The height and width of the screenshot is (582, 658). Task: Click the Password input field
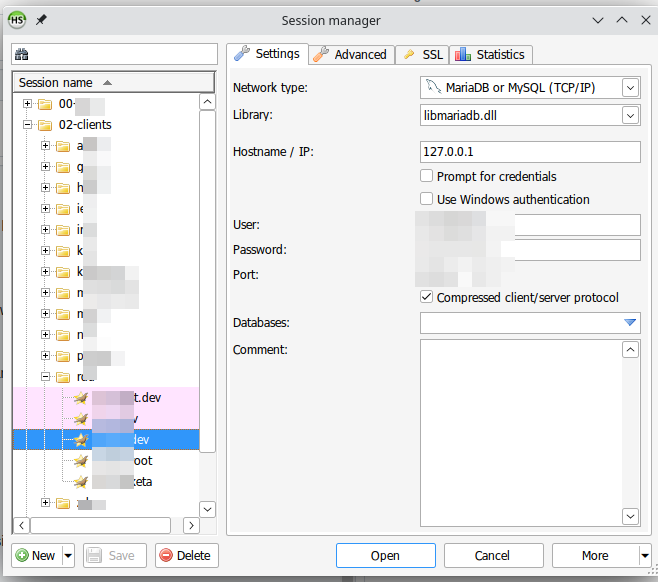[x=530, y=250]
